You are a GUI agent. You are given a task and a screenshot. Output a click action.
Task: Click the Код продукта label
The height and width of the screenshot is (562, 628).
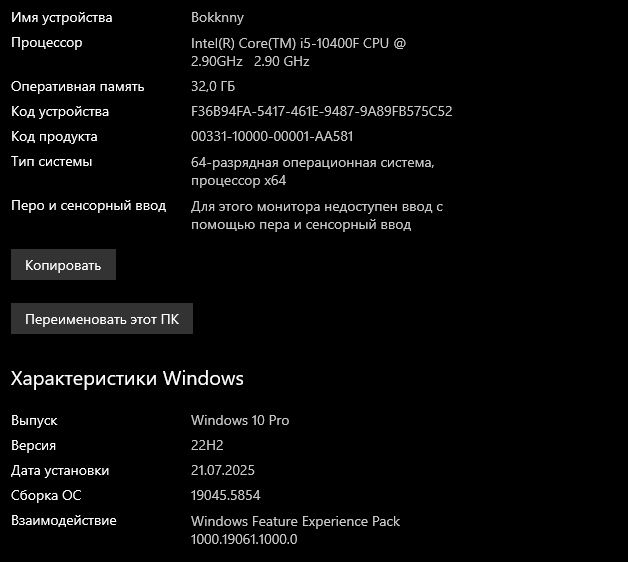54,137
